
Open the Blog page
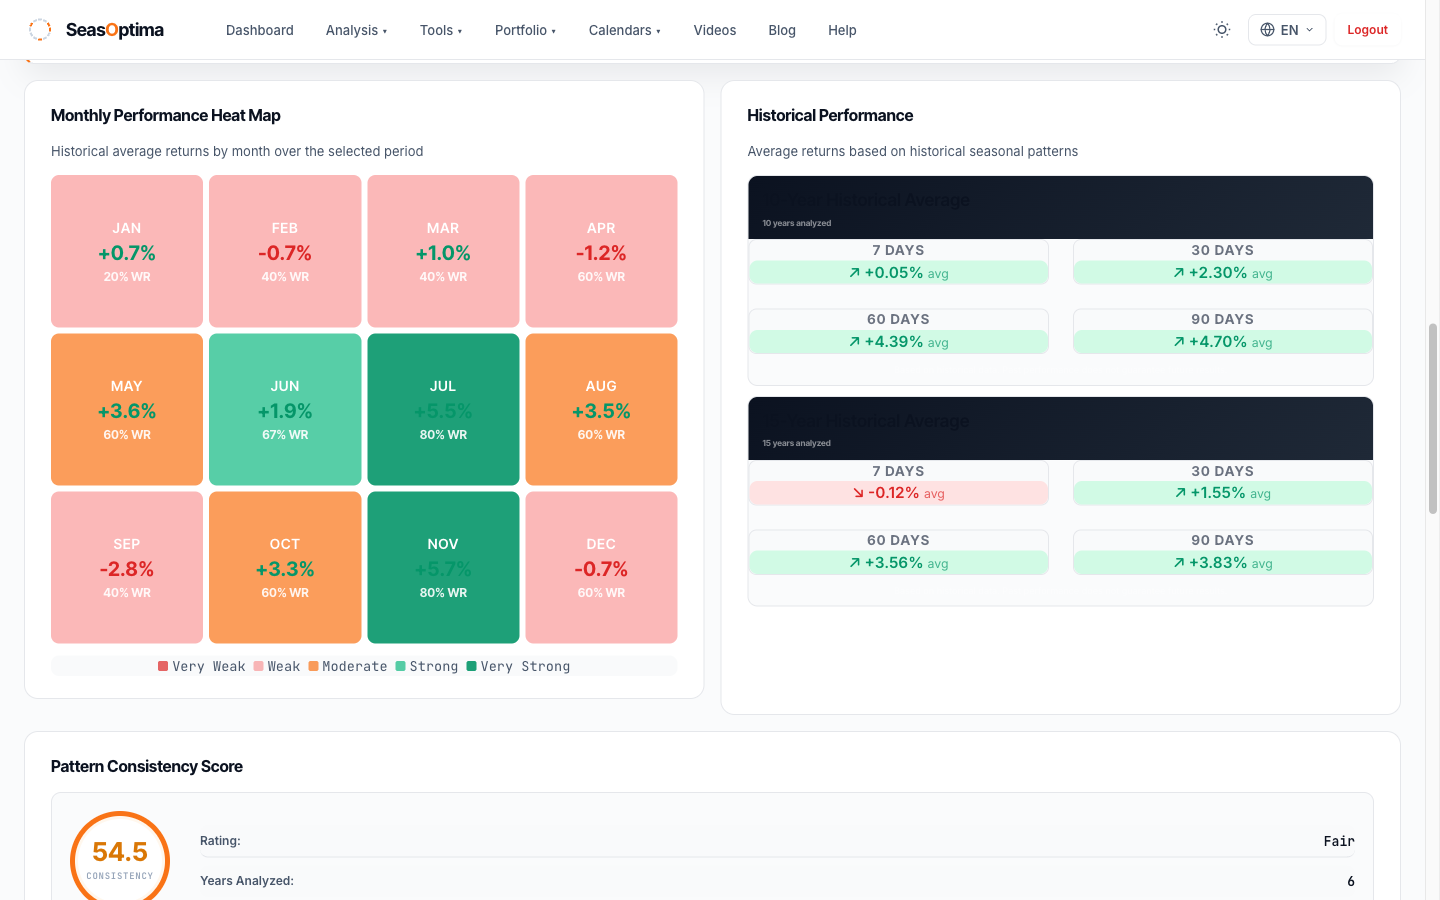(x=782, y=30)
